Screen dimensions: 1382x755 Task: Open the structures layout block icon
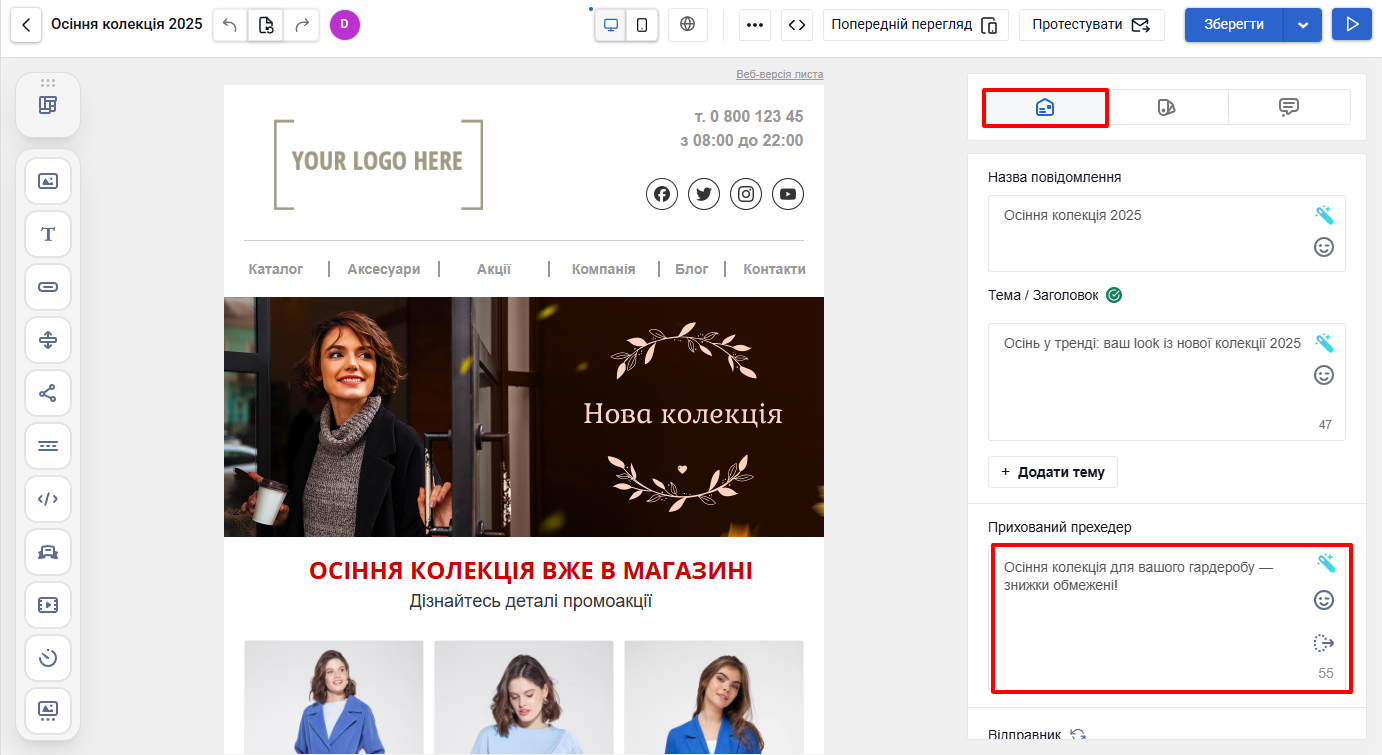[x=48, y=105]
